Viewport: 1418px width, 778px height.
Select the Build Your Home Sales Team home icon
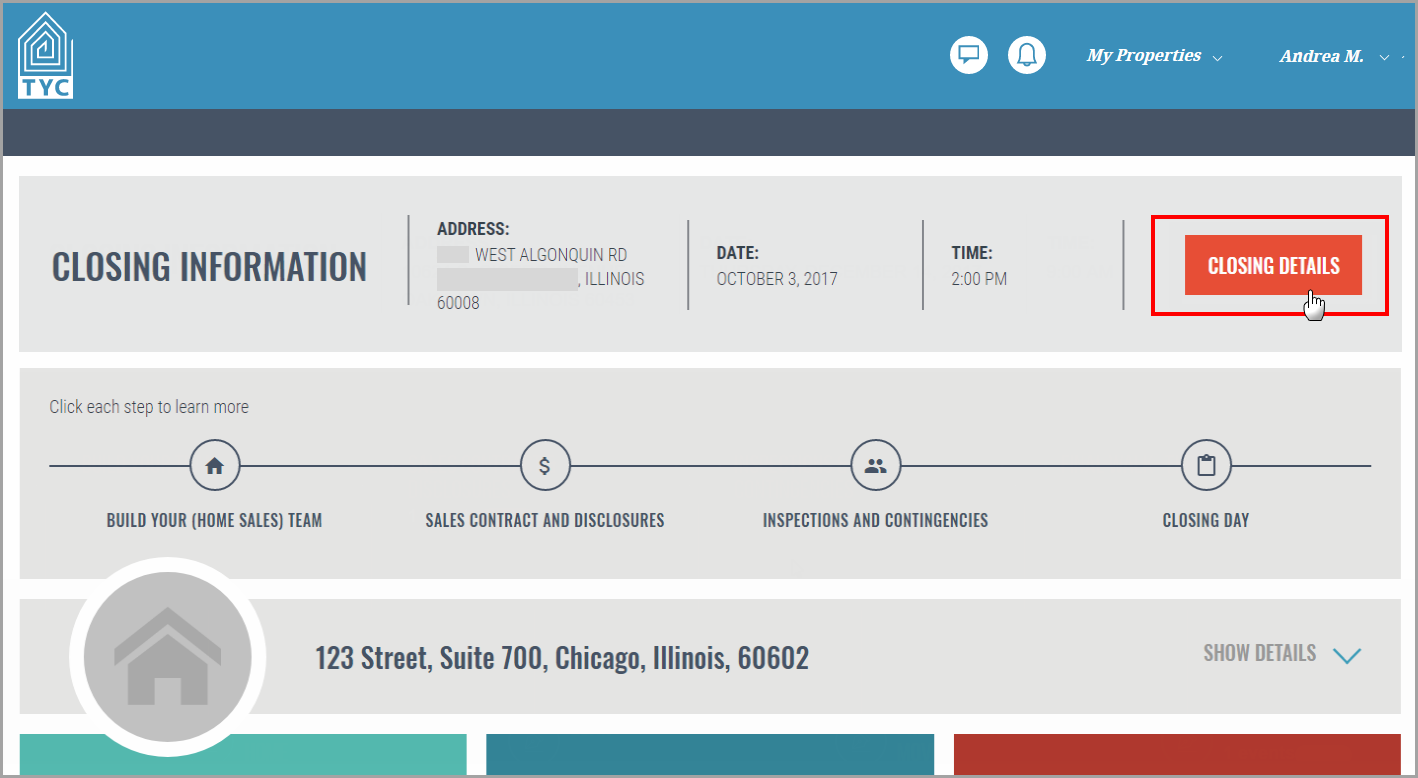(x=215, y=464)
